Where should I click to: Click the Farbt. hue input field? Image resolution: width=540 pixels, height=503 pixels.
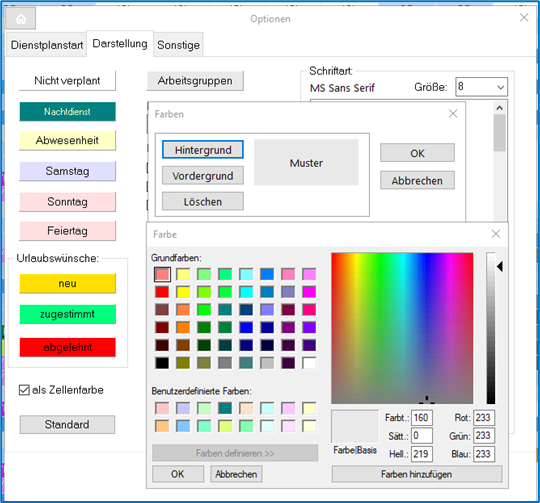click(x=422, y=418)
